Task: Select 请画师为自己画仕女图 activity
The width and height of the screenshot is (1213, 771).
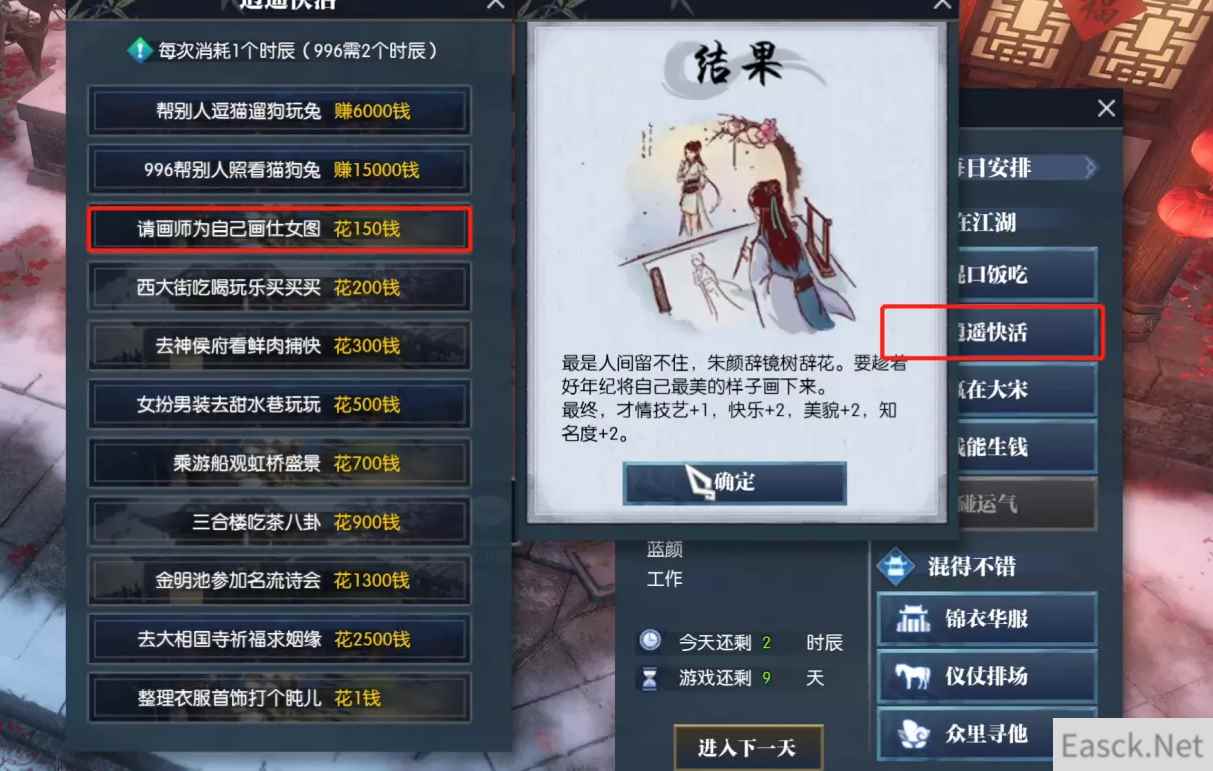Action: tap(279, 229)
